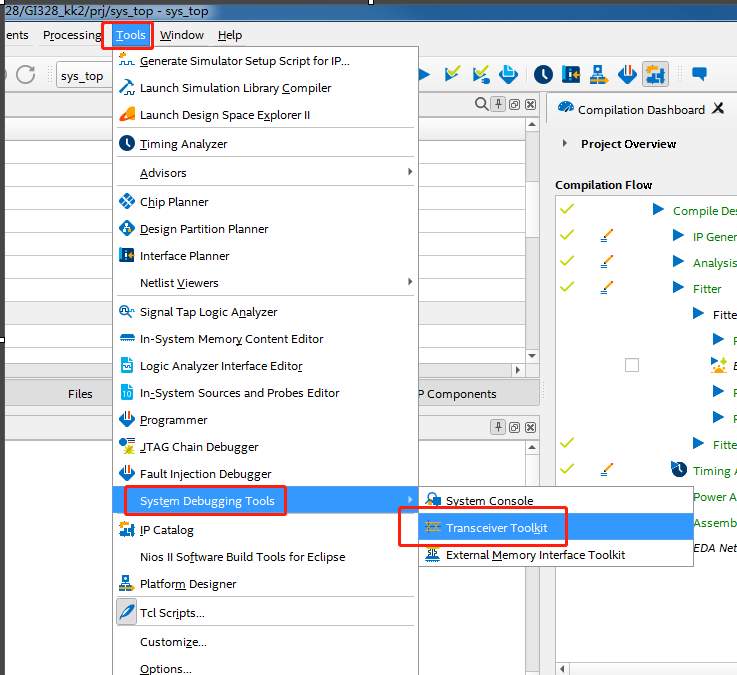Click the horizontal scroll right arrow

click(518, 370)
